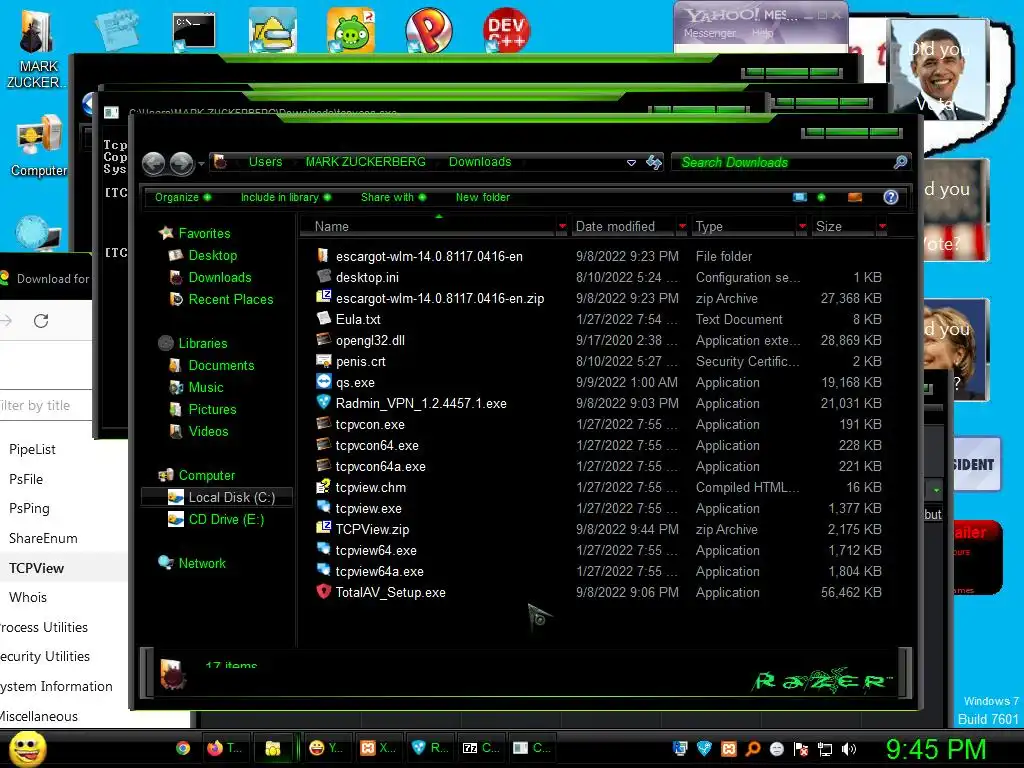This screenshot has width=1024, height=768.
Task: Click the Explorer Forward navigation button
Action: click(x=182, y=163)
